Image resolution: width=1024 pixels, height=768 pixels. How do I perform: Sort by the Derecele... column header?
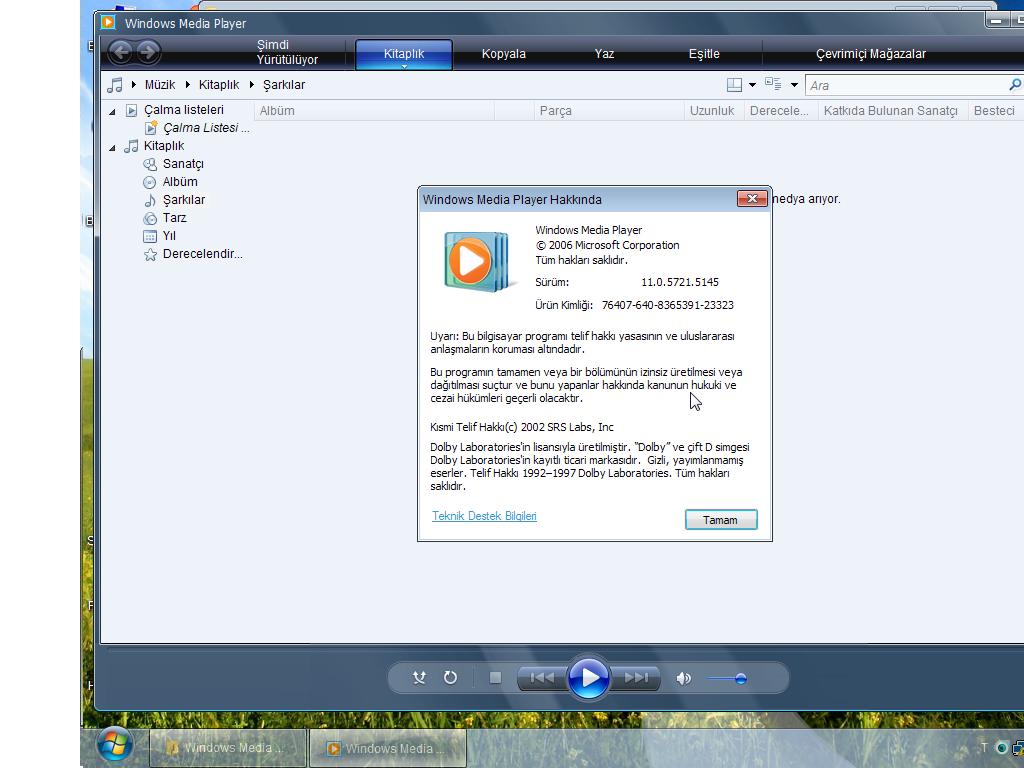pos(781,111)
